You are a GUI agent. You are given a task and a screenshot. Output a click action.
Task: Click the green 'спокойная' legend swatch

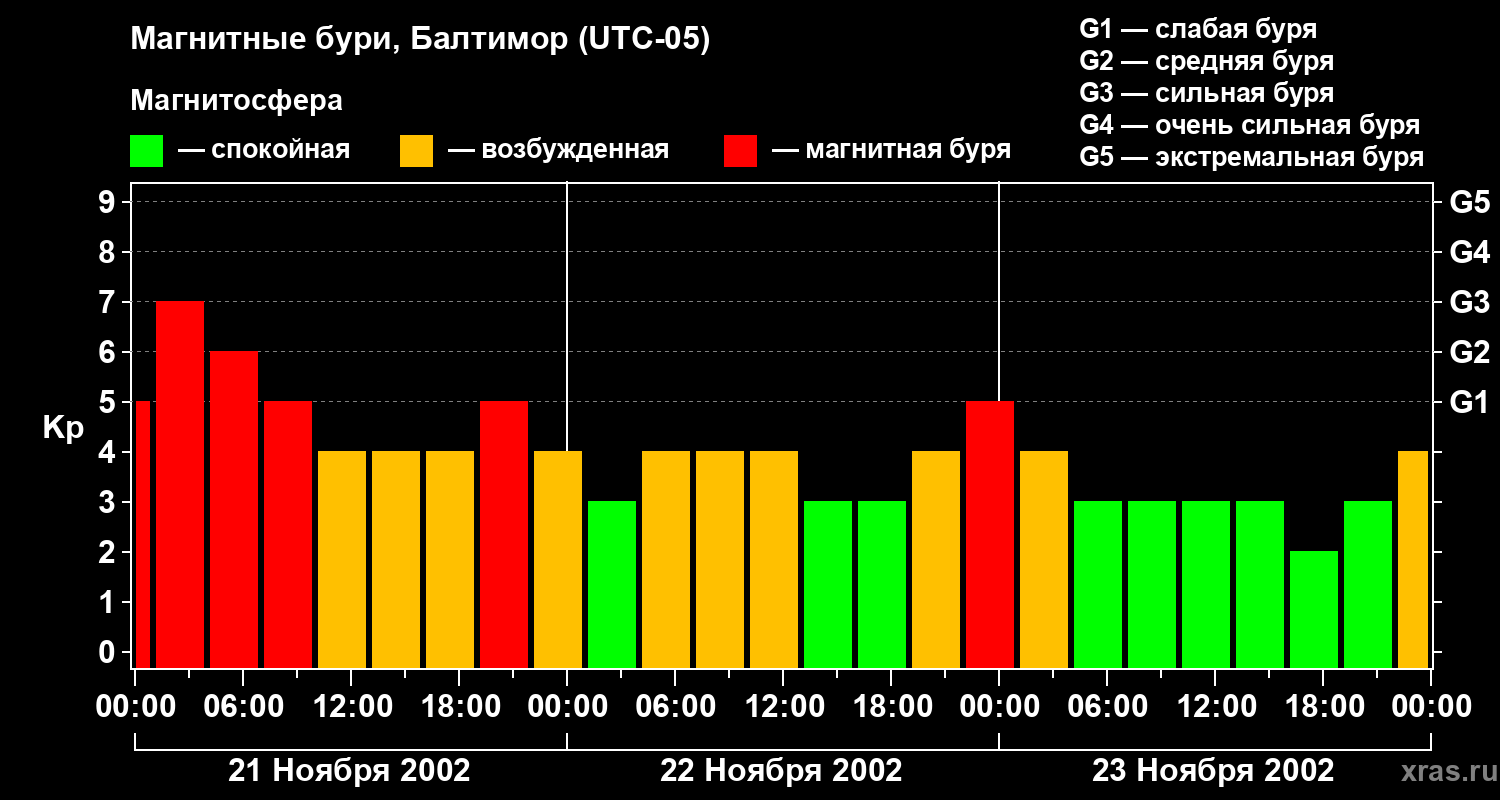click(146, 151)
